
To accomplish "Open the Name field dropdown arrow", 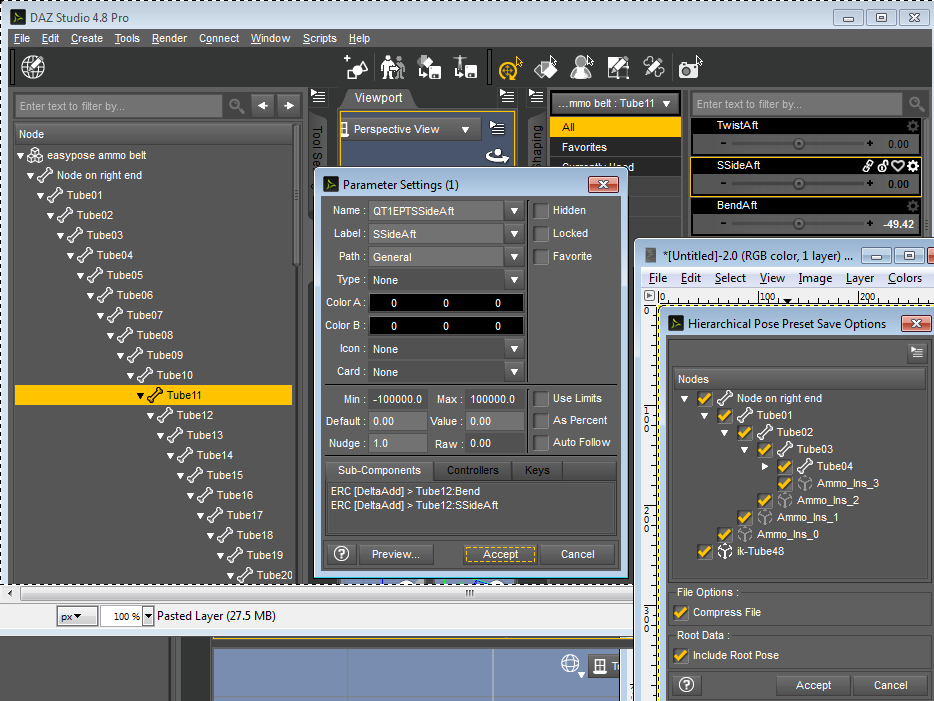I will (x=514, y=211).
